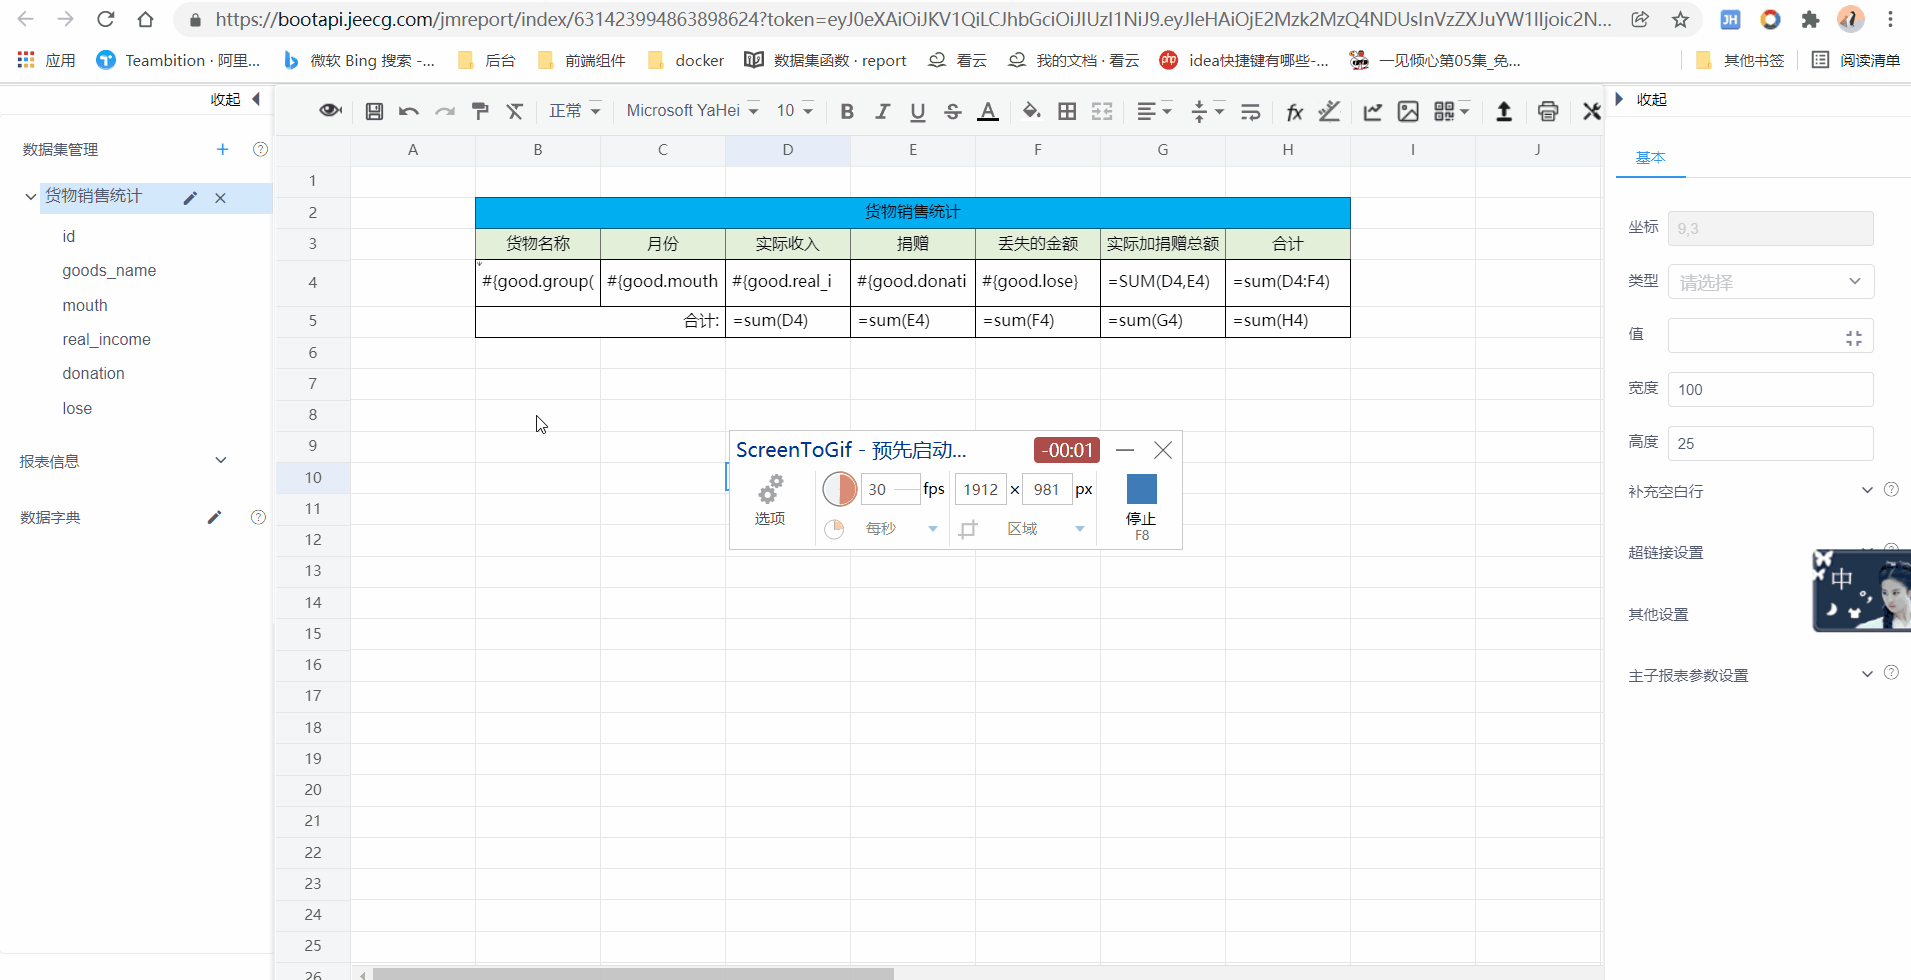Stop ScreenToGif recording with 停止
This screenshot has width=1911, height=980.
pyautogui.click(x=1141, y=507)
